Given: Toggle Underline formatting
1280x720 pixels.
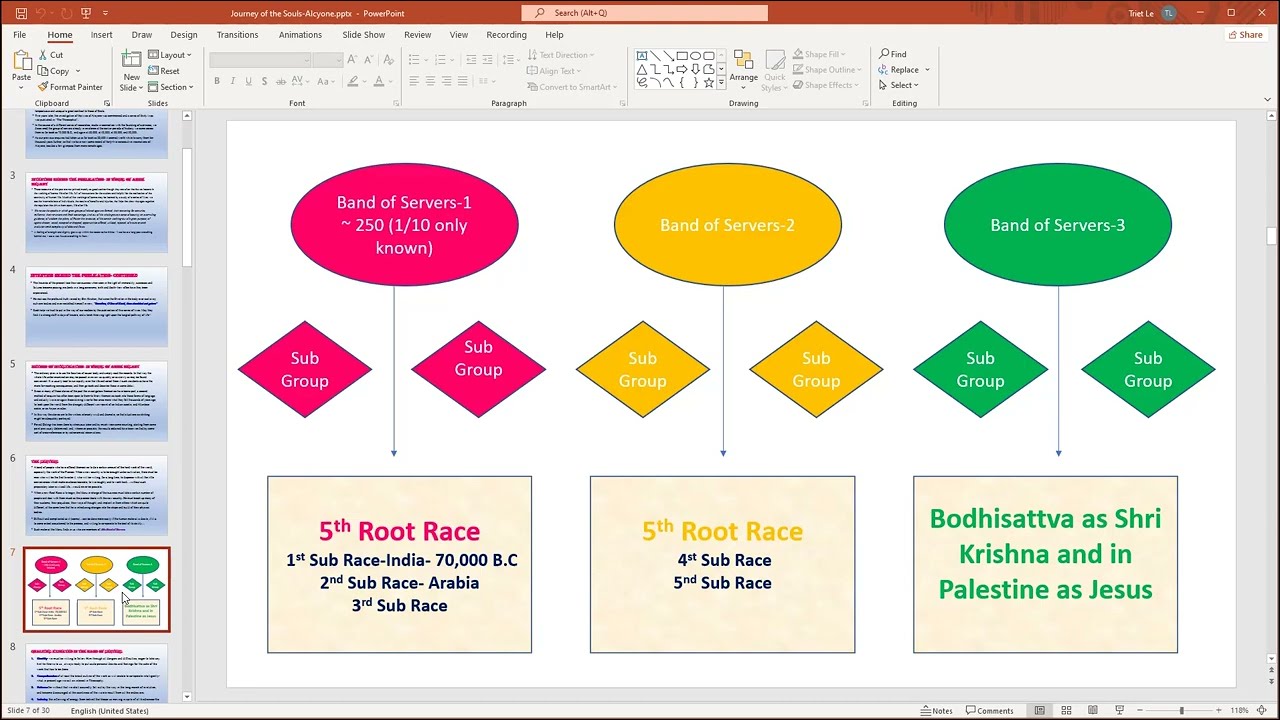Looking at the screenshot, I should click(x=249, y=81).
